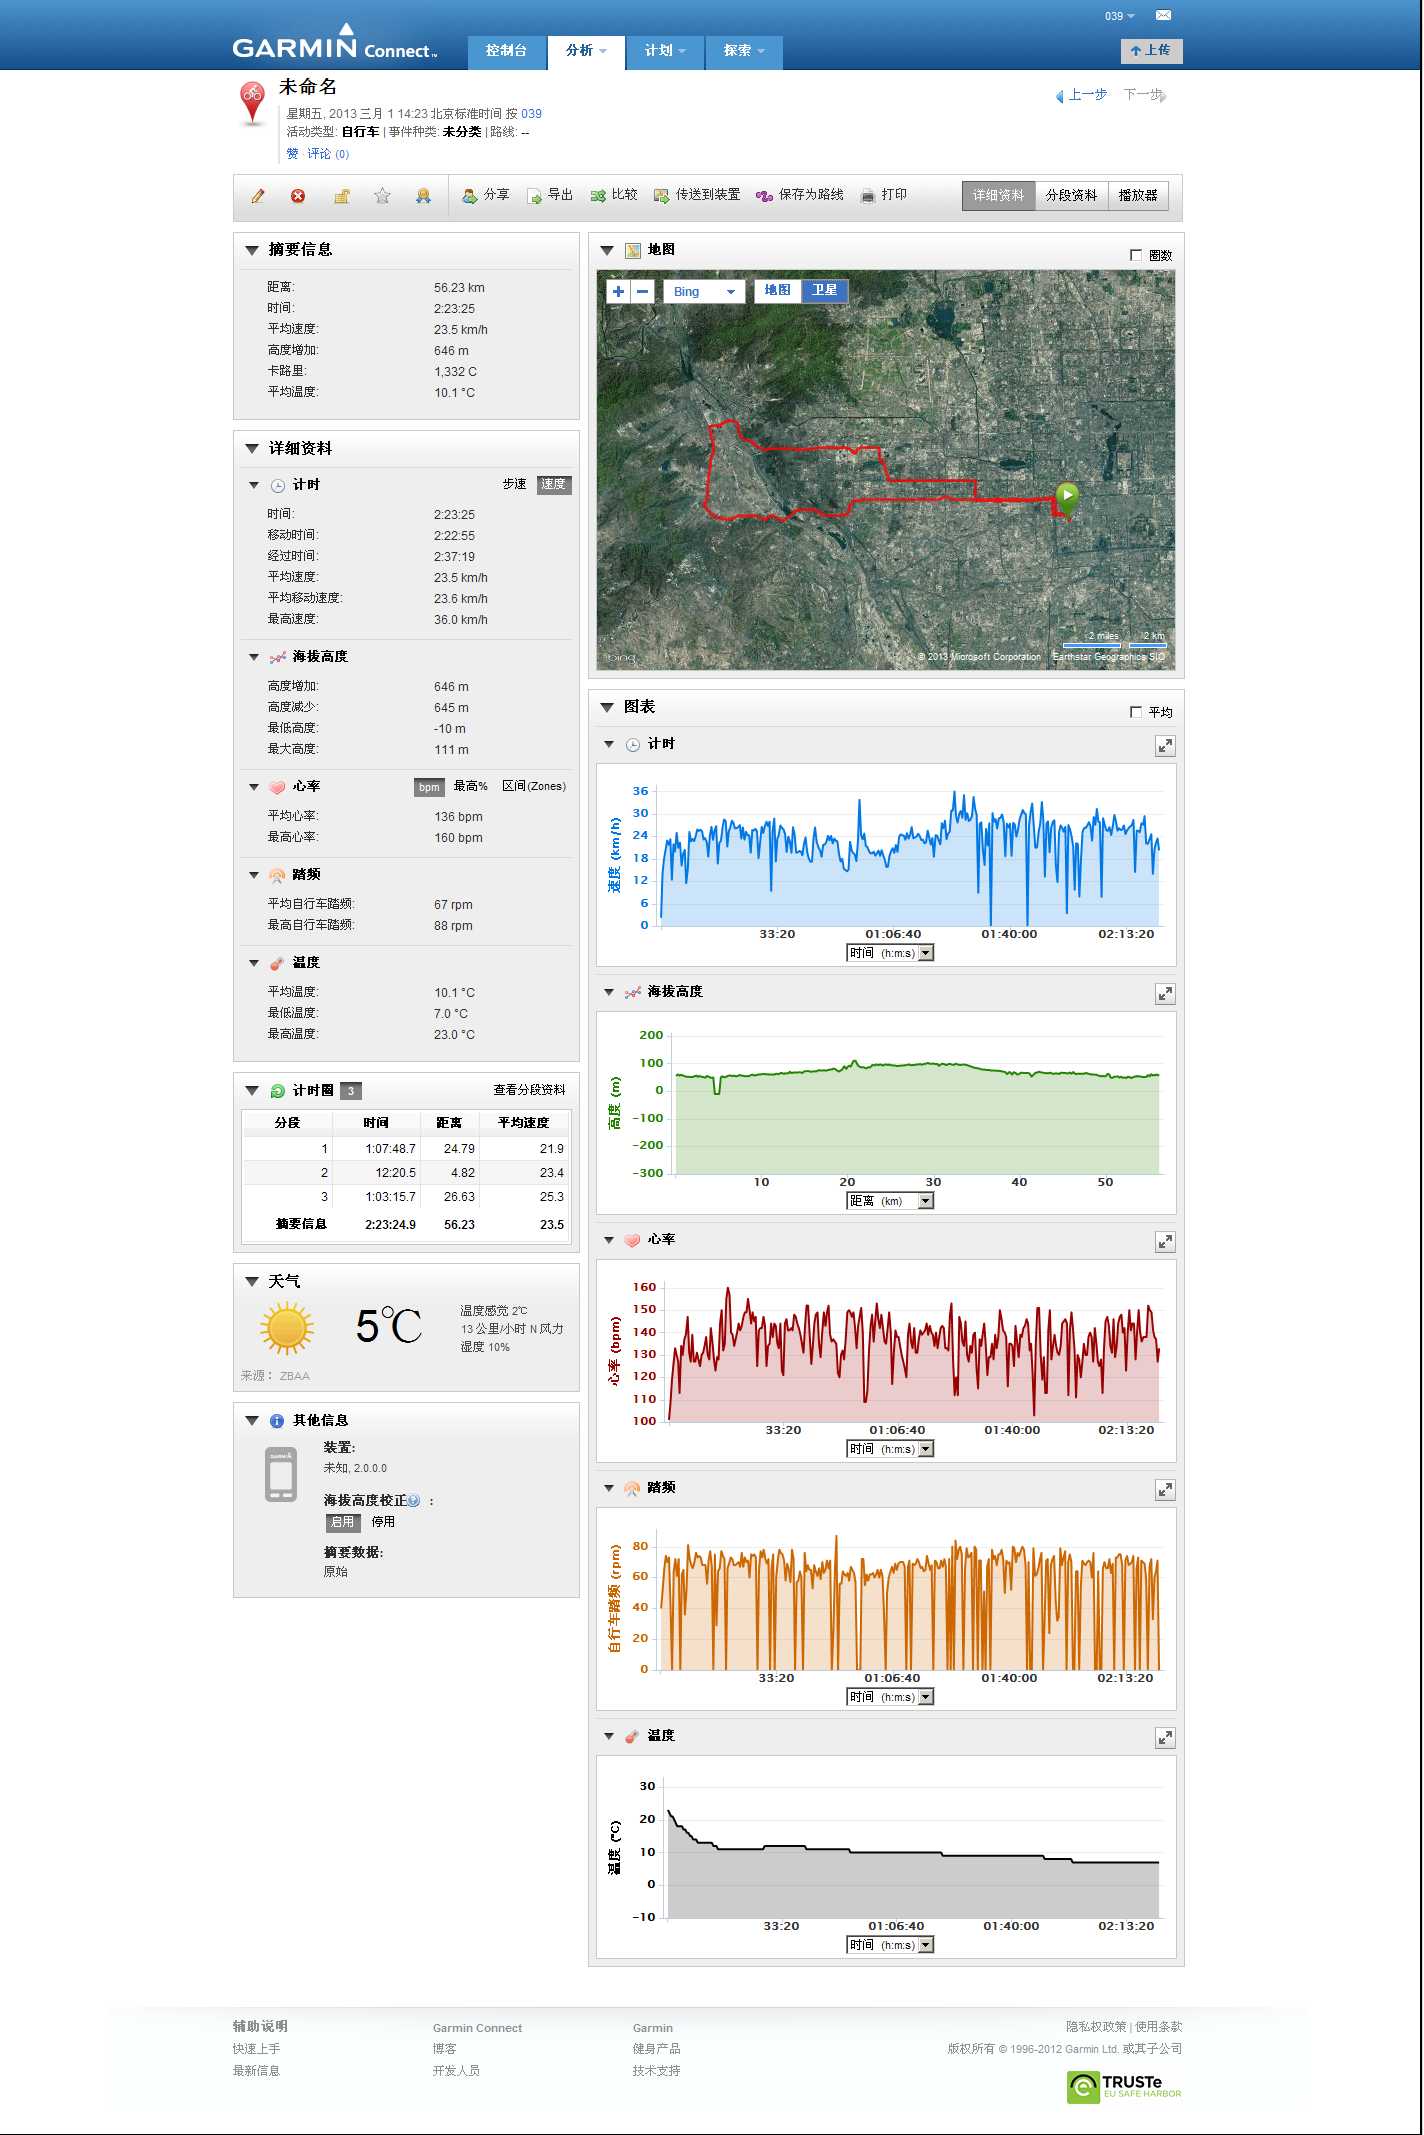This screenshot has width=1424, height=2135.
Task: Click 查看分段资料 view splits link
Action: point(529,1090)
